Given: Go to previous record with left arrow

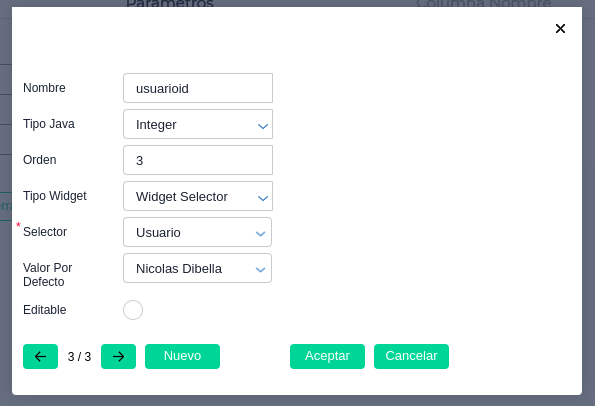Looking at the screenshot, I should click(40, 356).
